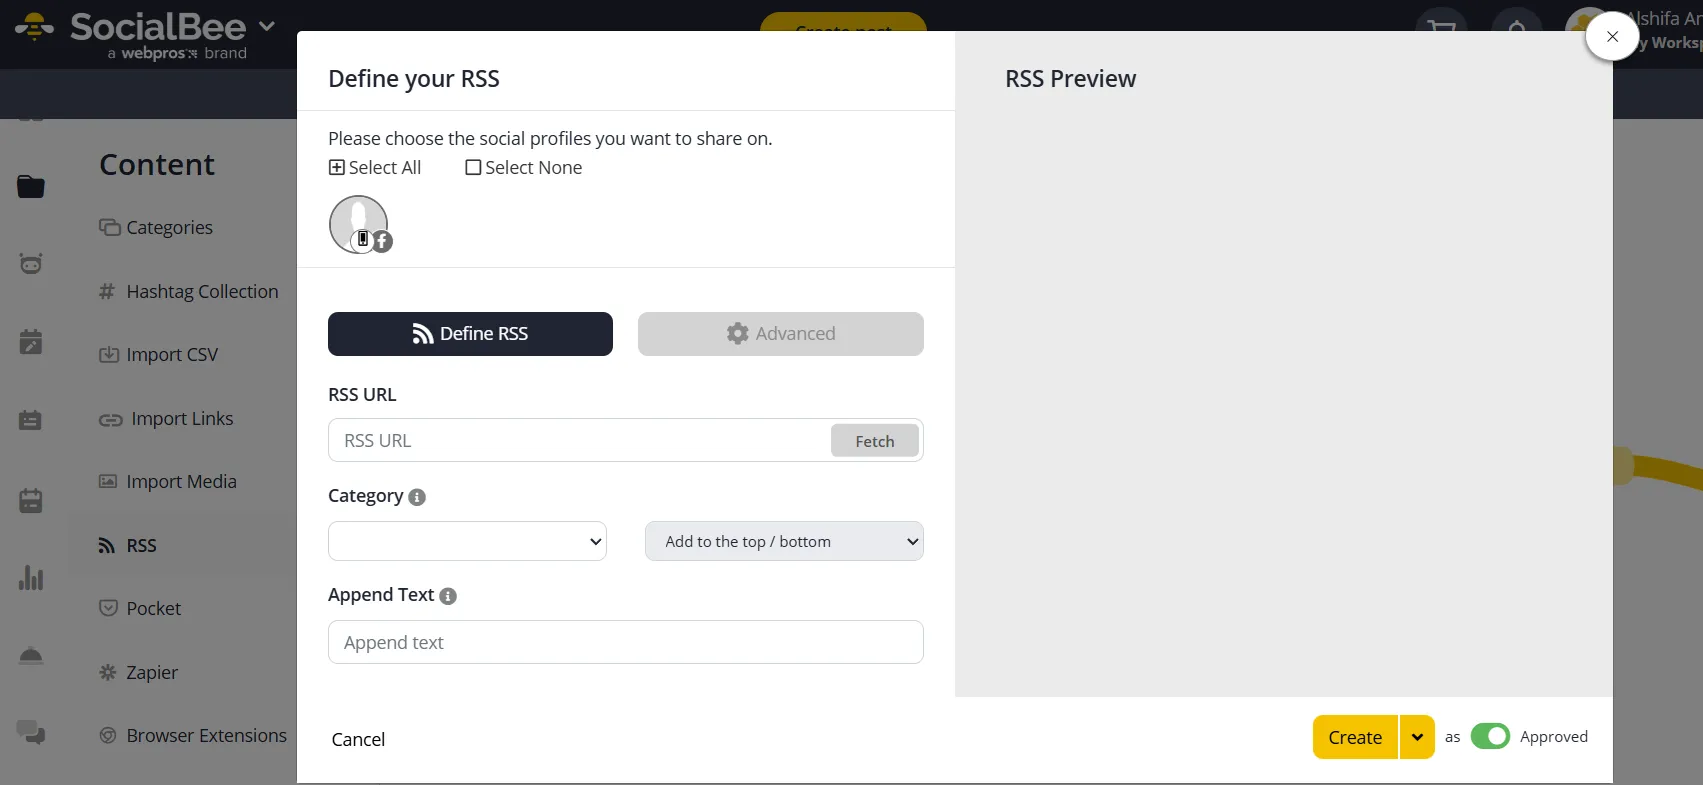1703x785 pixels.
Task: Click the folder icon in left sidebar
Action: pyautogui.click(x=31, y=187)
